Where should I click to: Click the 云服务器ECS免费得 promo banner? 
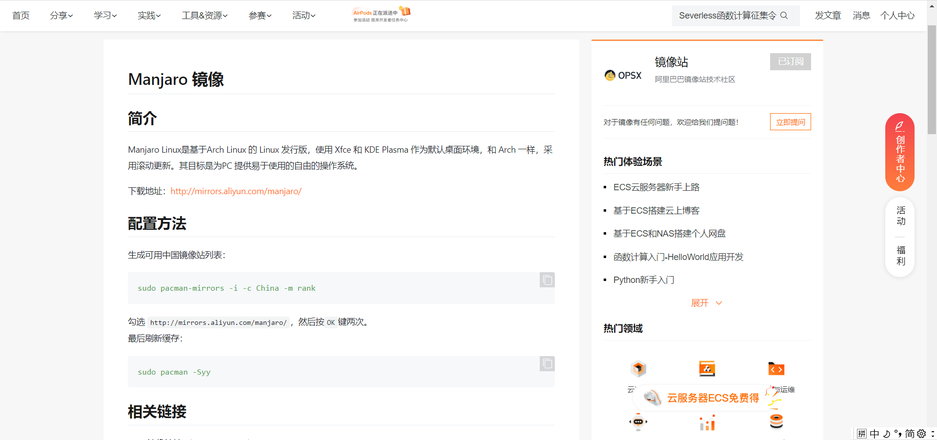click(706, 398)
